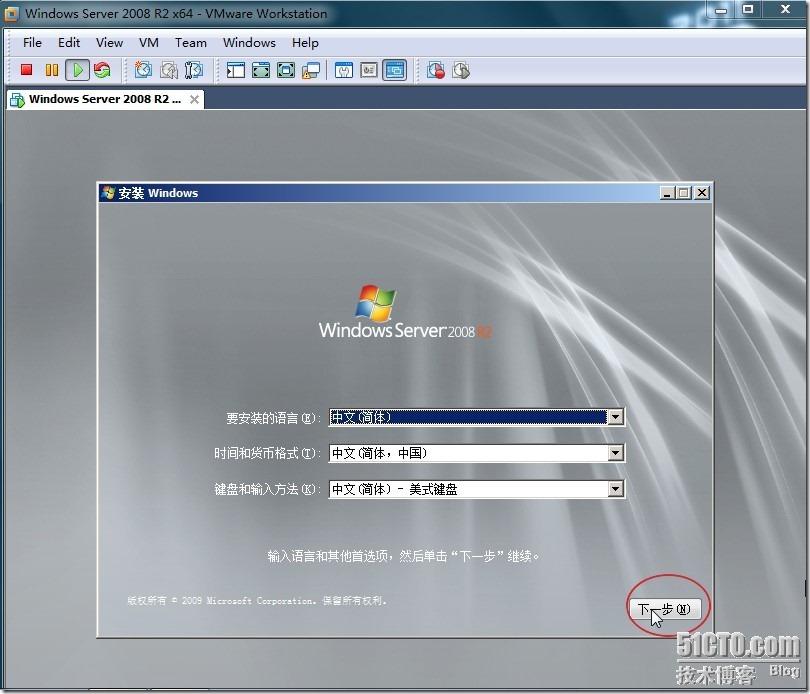
Task: Reset the virtual machine with the red-green arrows icon
Action: (102, 70)
